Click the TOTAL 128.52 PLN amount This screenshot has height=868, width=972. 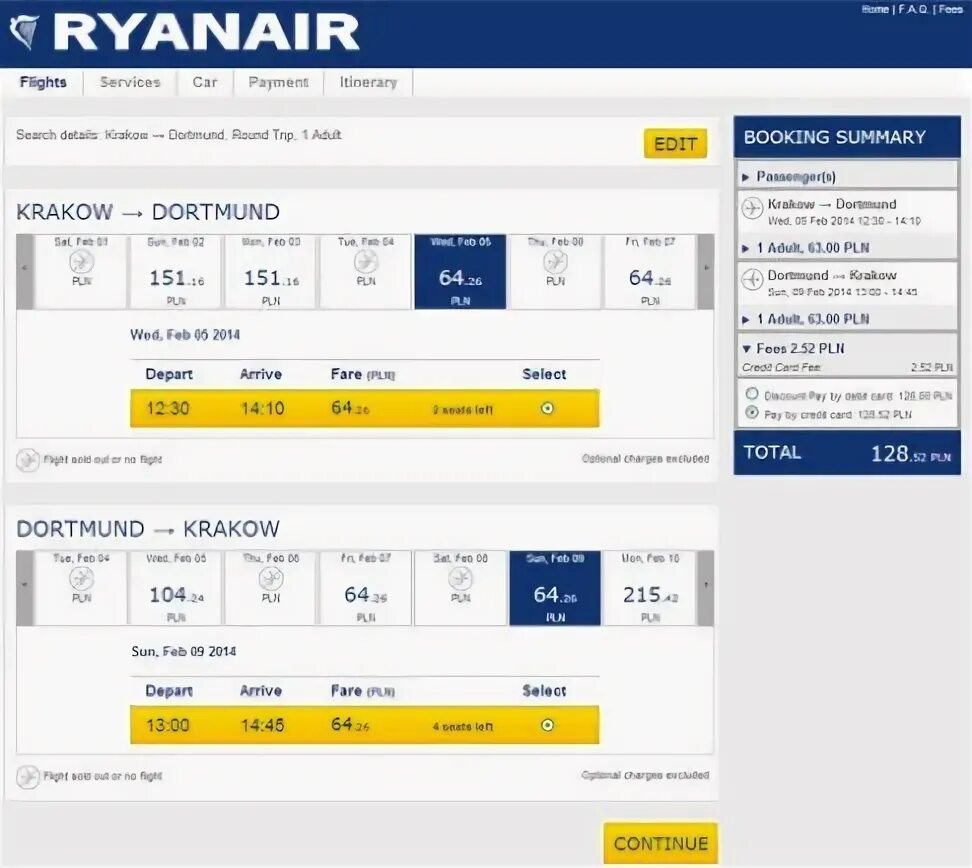(911, 454)
